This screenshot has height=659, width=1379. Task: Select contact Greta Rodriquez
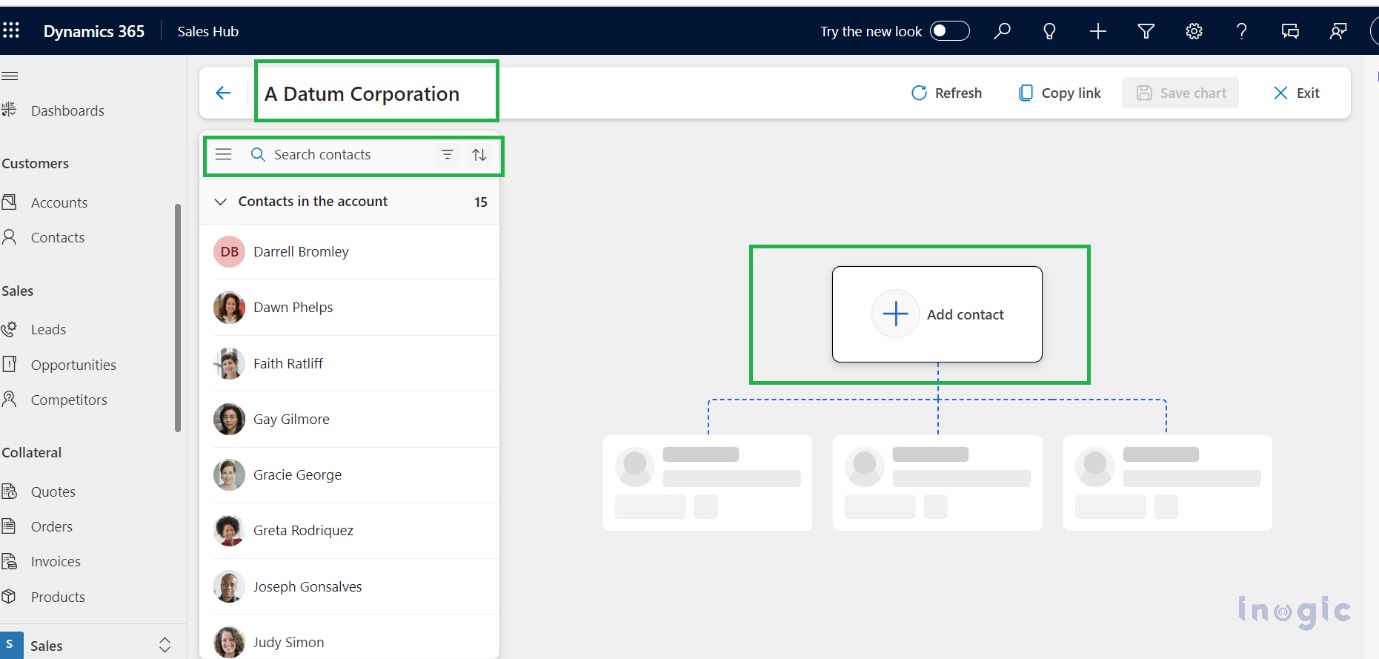pyautogui.click(x=349, y=531)
